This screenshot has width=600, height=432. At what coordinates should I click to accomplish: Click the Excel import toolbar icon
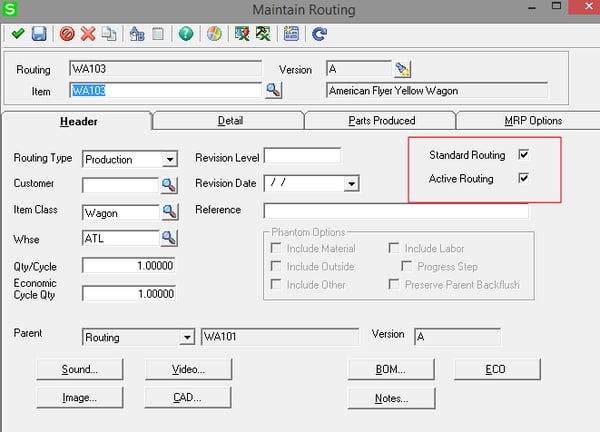coord(242,34)
